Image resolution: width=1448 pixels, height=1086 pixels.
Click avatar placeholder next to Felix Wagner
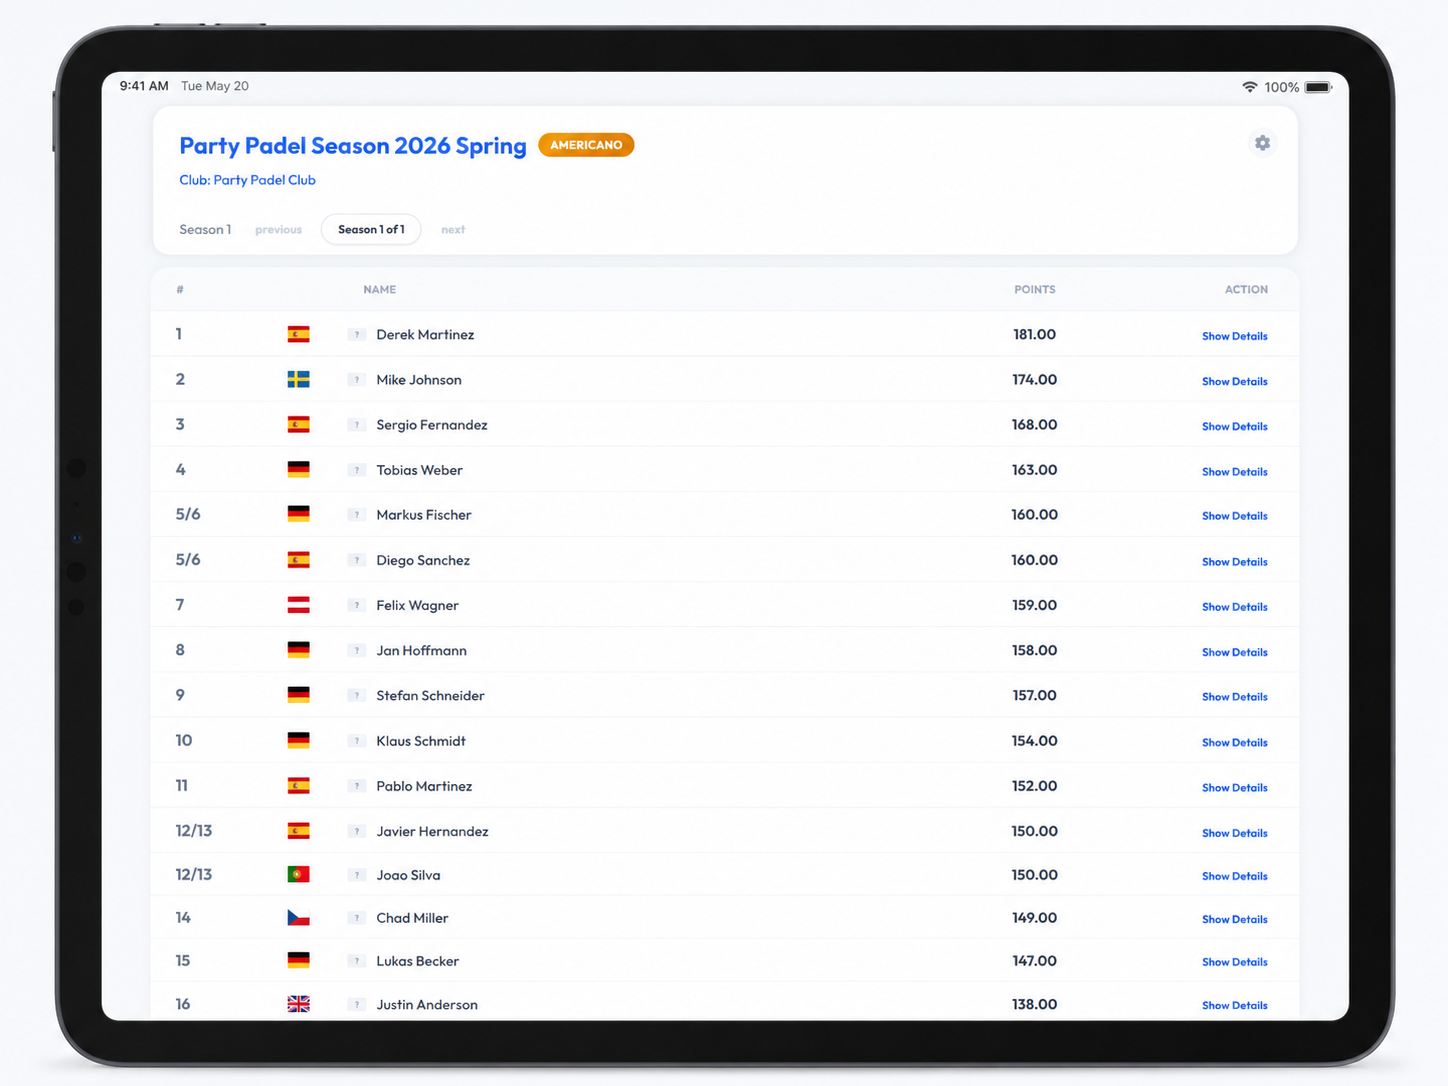(x=357, y=605)
